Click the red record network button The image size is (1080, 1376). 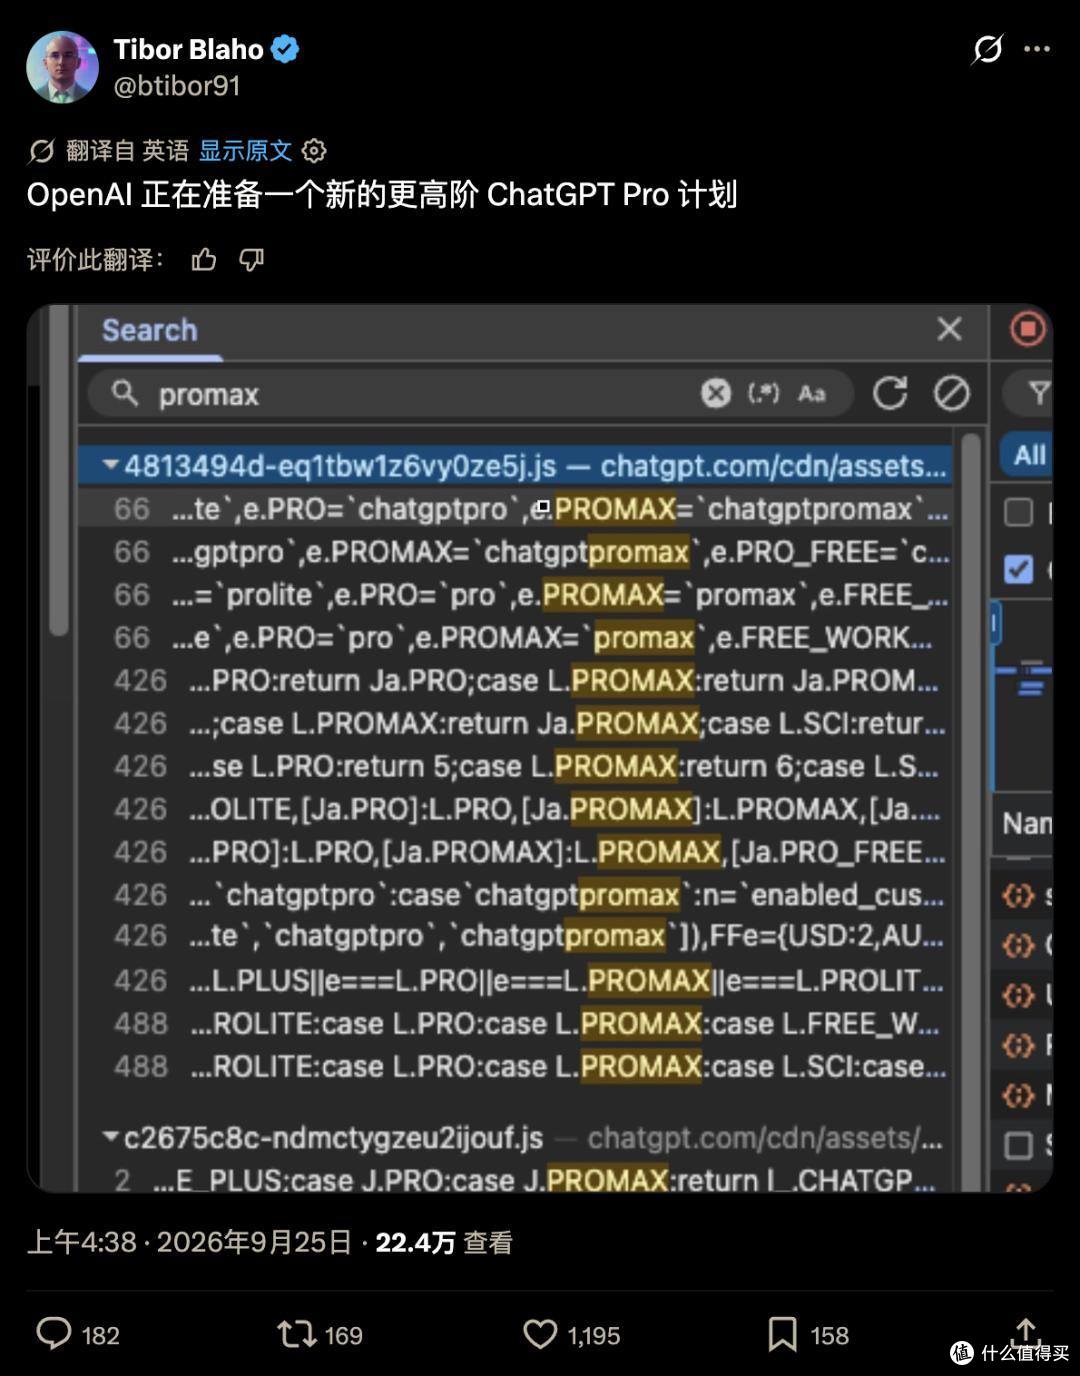1027,329
